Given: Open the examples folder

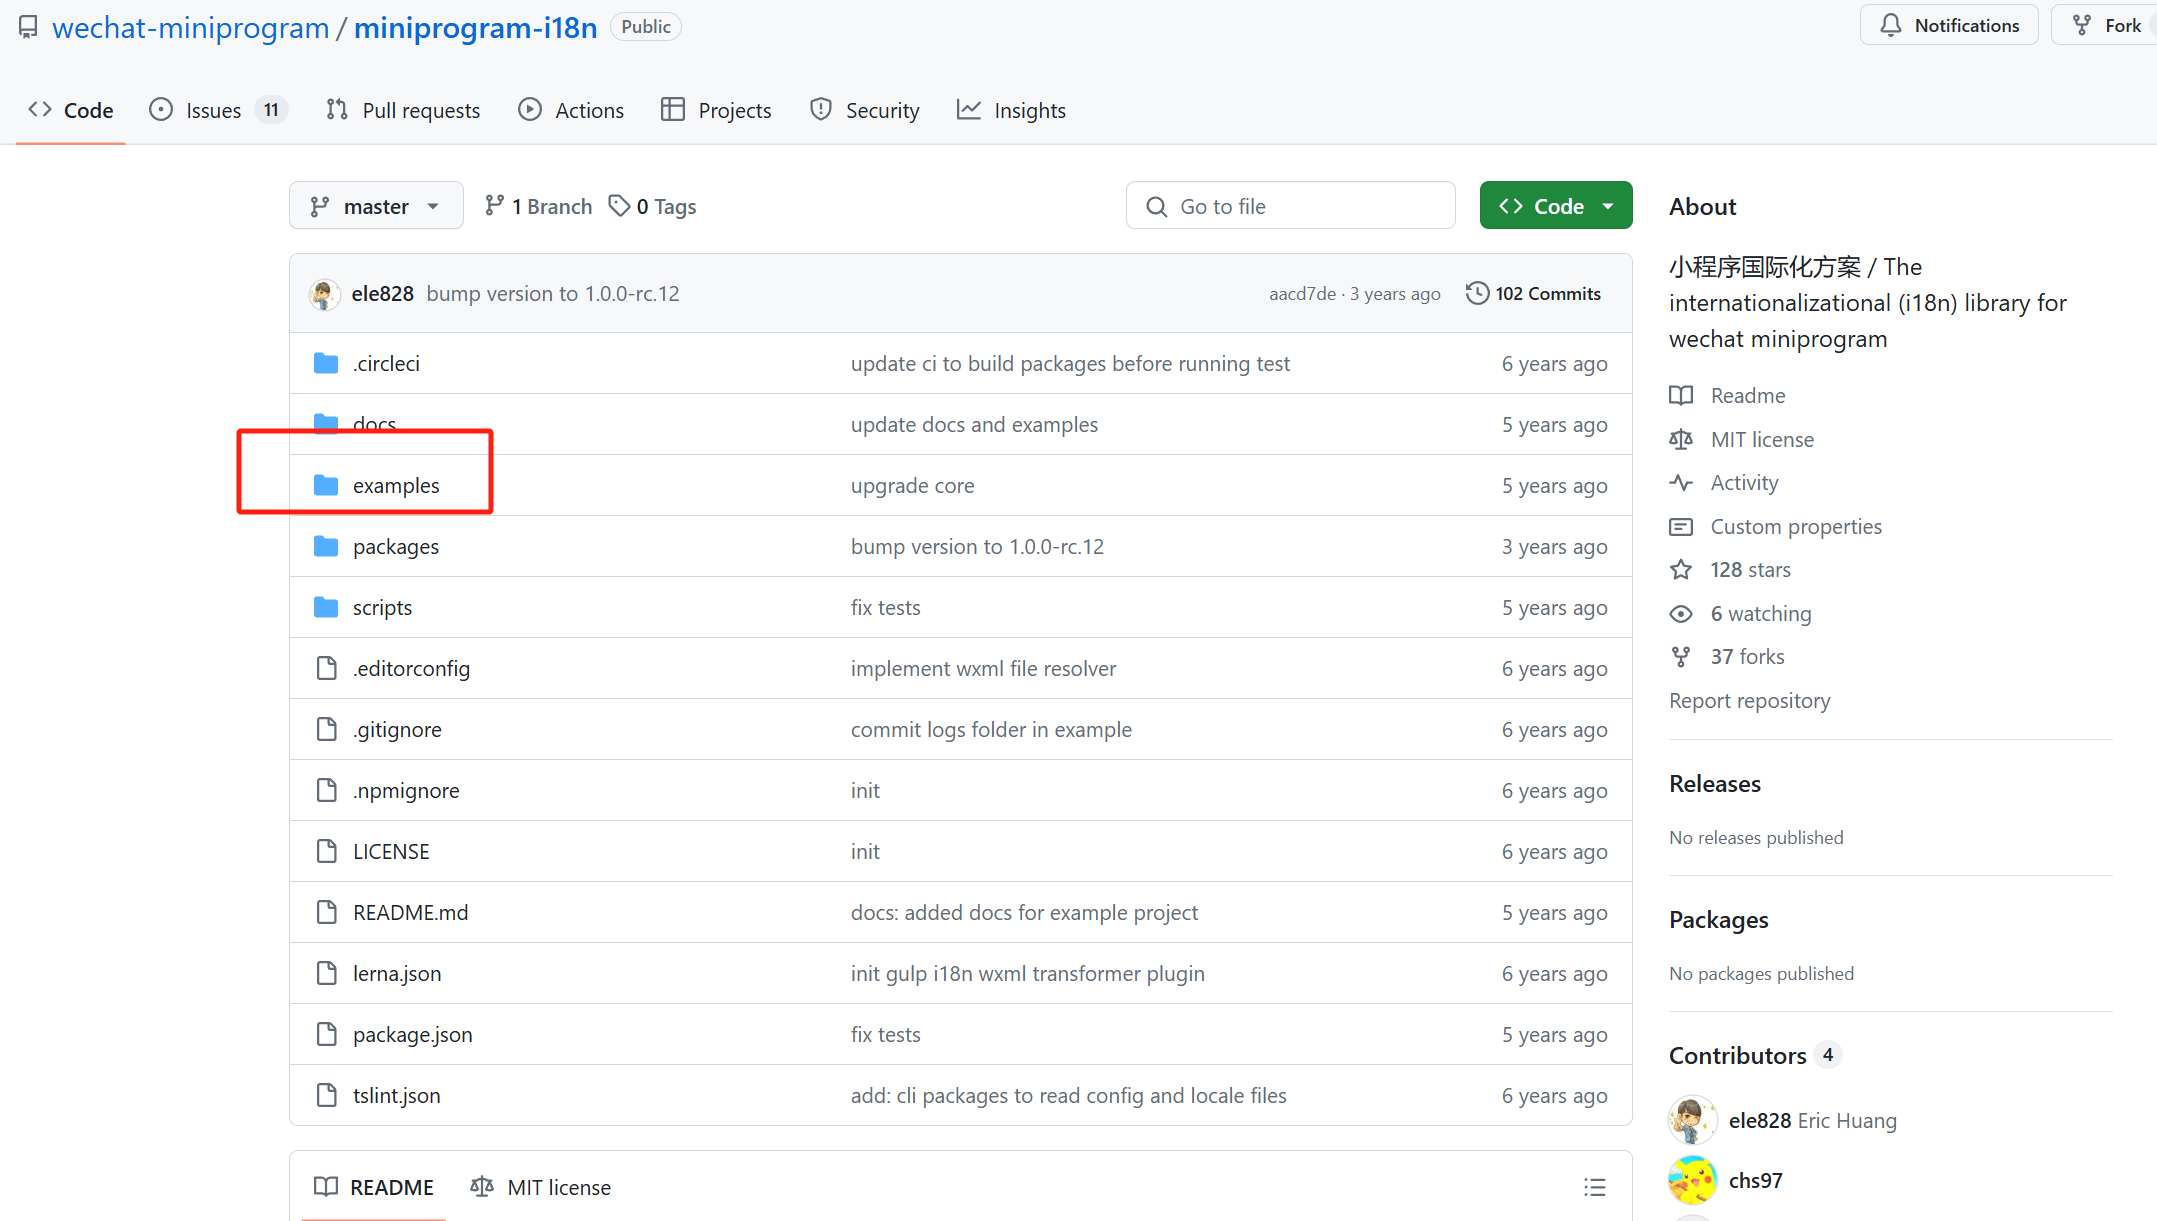Looking at the screenshot, I should coord(396,486).
